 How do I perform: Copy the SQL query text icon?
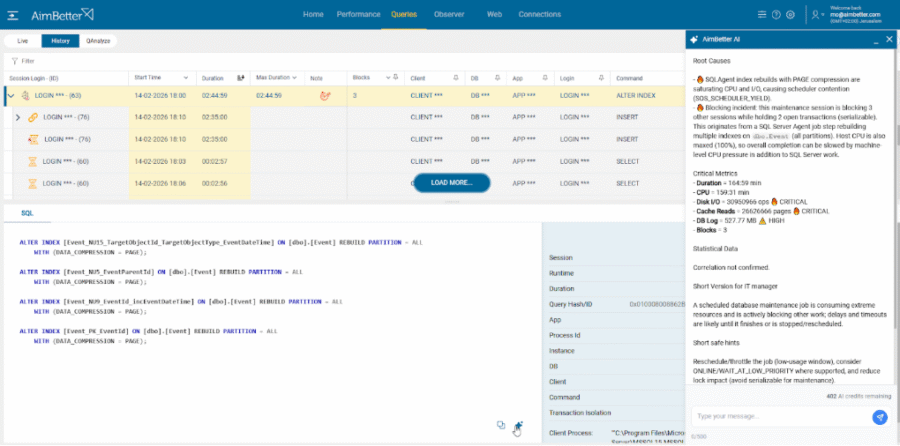click(x=502, y=425)
